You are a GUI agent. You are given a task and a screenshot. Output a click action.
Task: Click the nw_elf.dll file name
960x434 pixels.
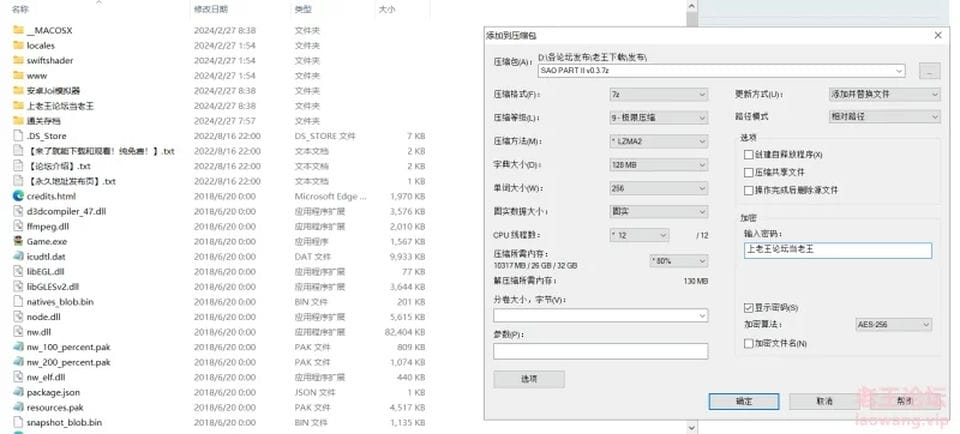tap(46, 377)
